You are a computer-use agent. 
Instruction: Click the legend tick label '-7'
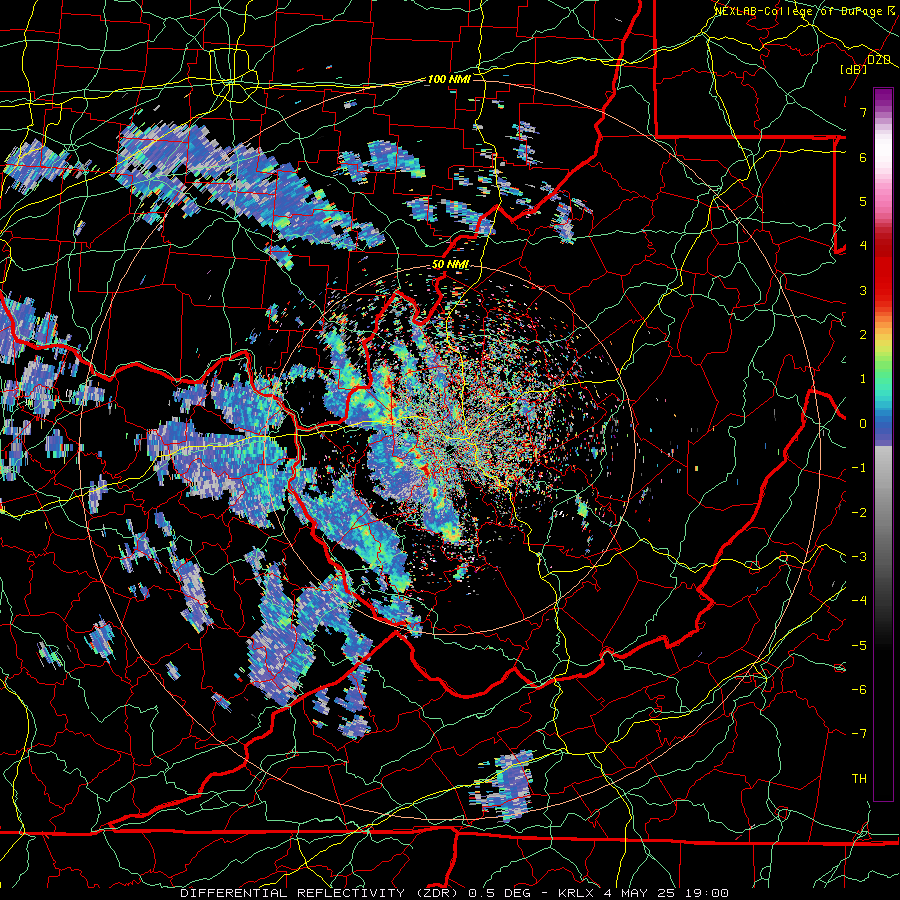pyautogui.click(x=859, y=734)
